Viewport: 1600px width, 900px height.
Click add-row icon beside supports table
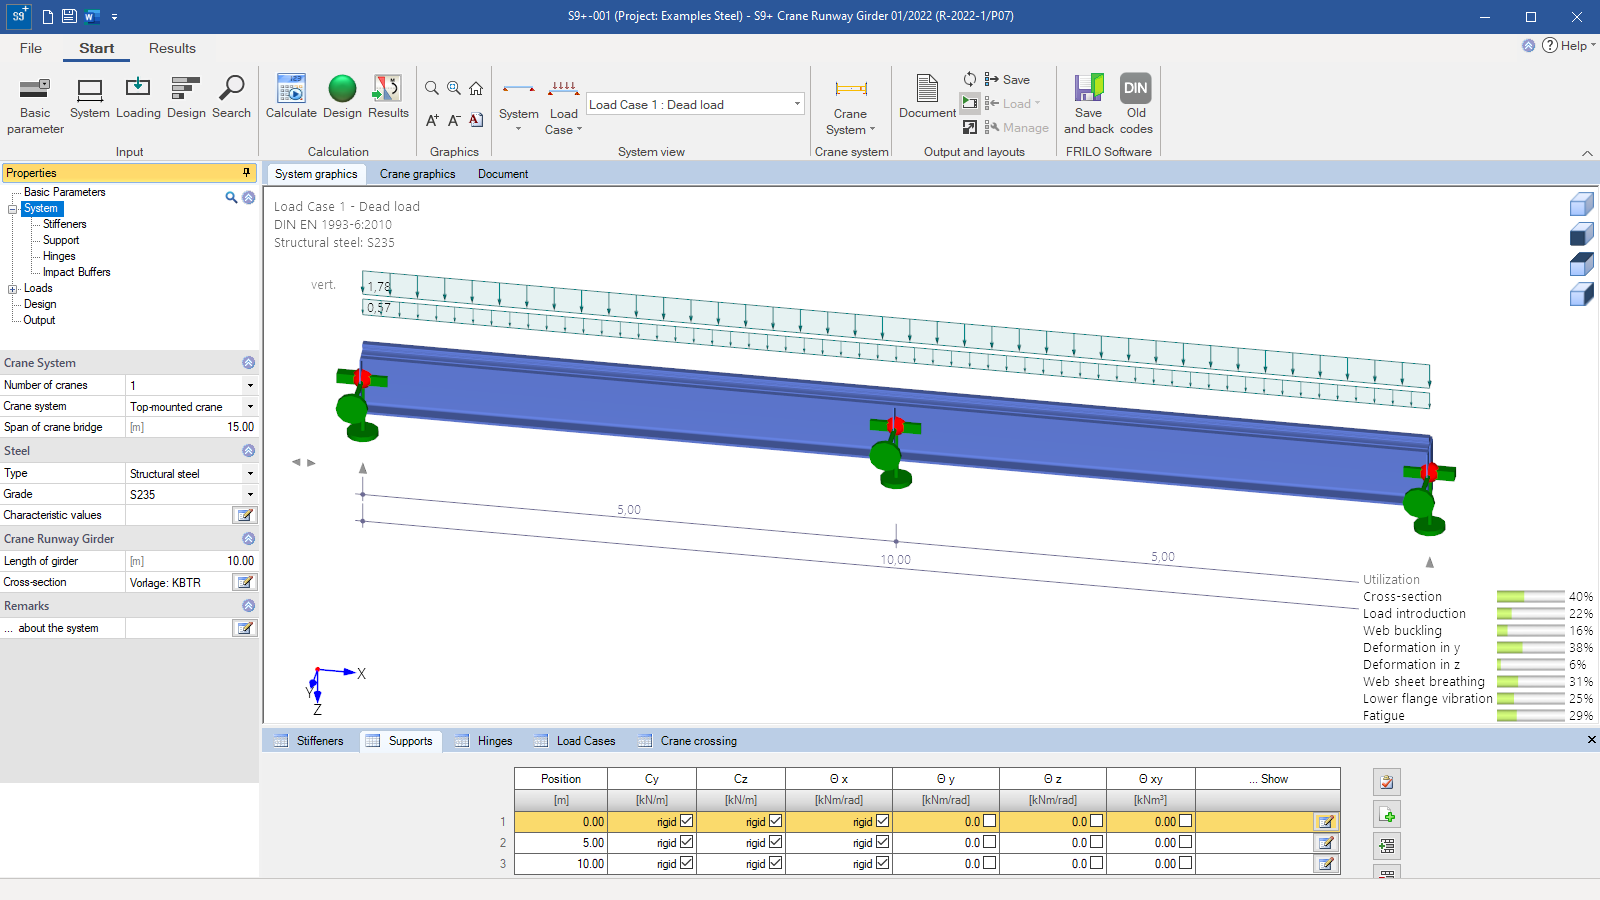(1387, 814)
